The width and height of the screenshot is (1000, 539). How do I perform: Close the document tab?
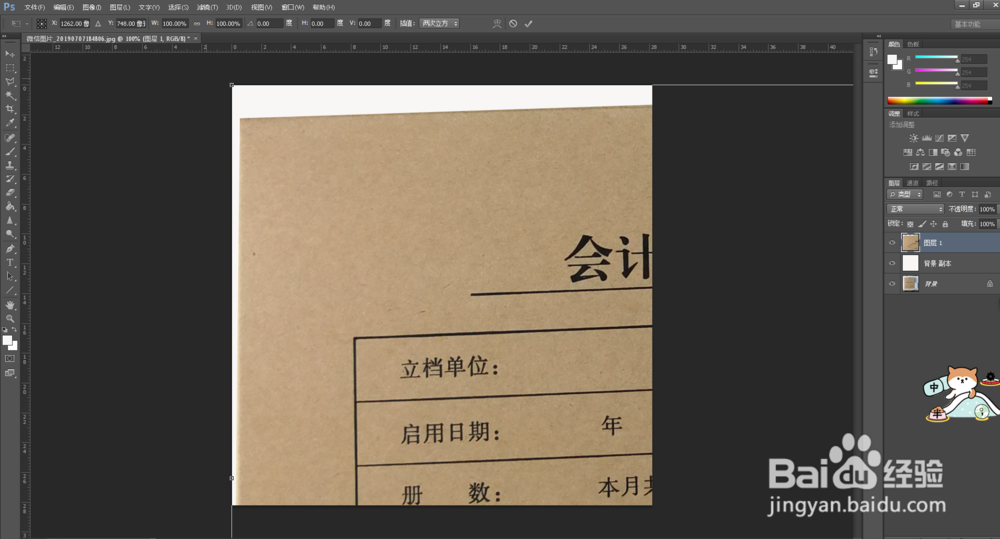pyautogui.click(x=196, y=39)
